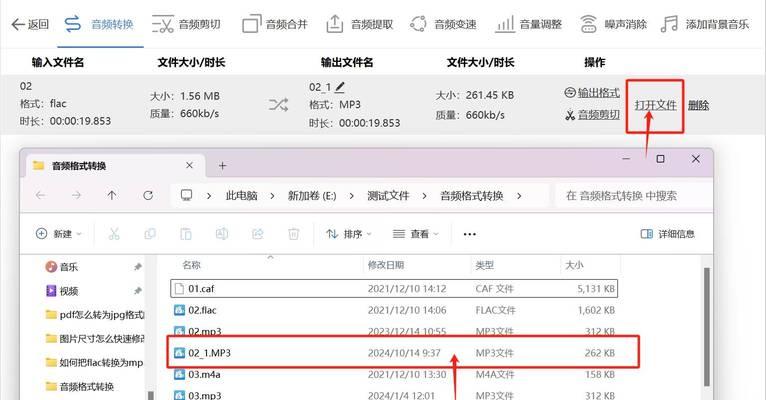The image size is (766, 400).
Task: Select 测试文件 in the breadcrumb
Action: pos(388,196)
